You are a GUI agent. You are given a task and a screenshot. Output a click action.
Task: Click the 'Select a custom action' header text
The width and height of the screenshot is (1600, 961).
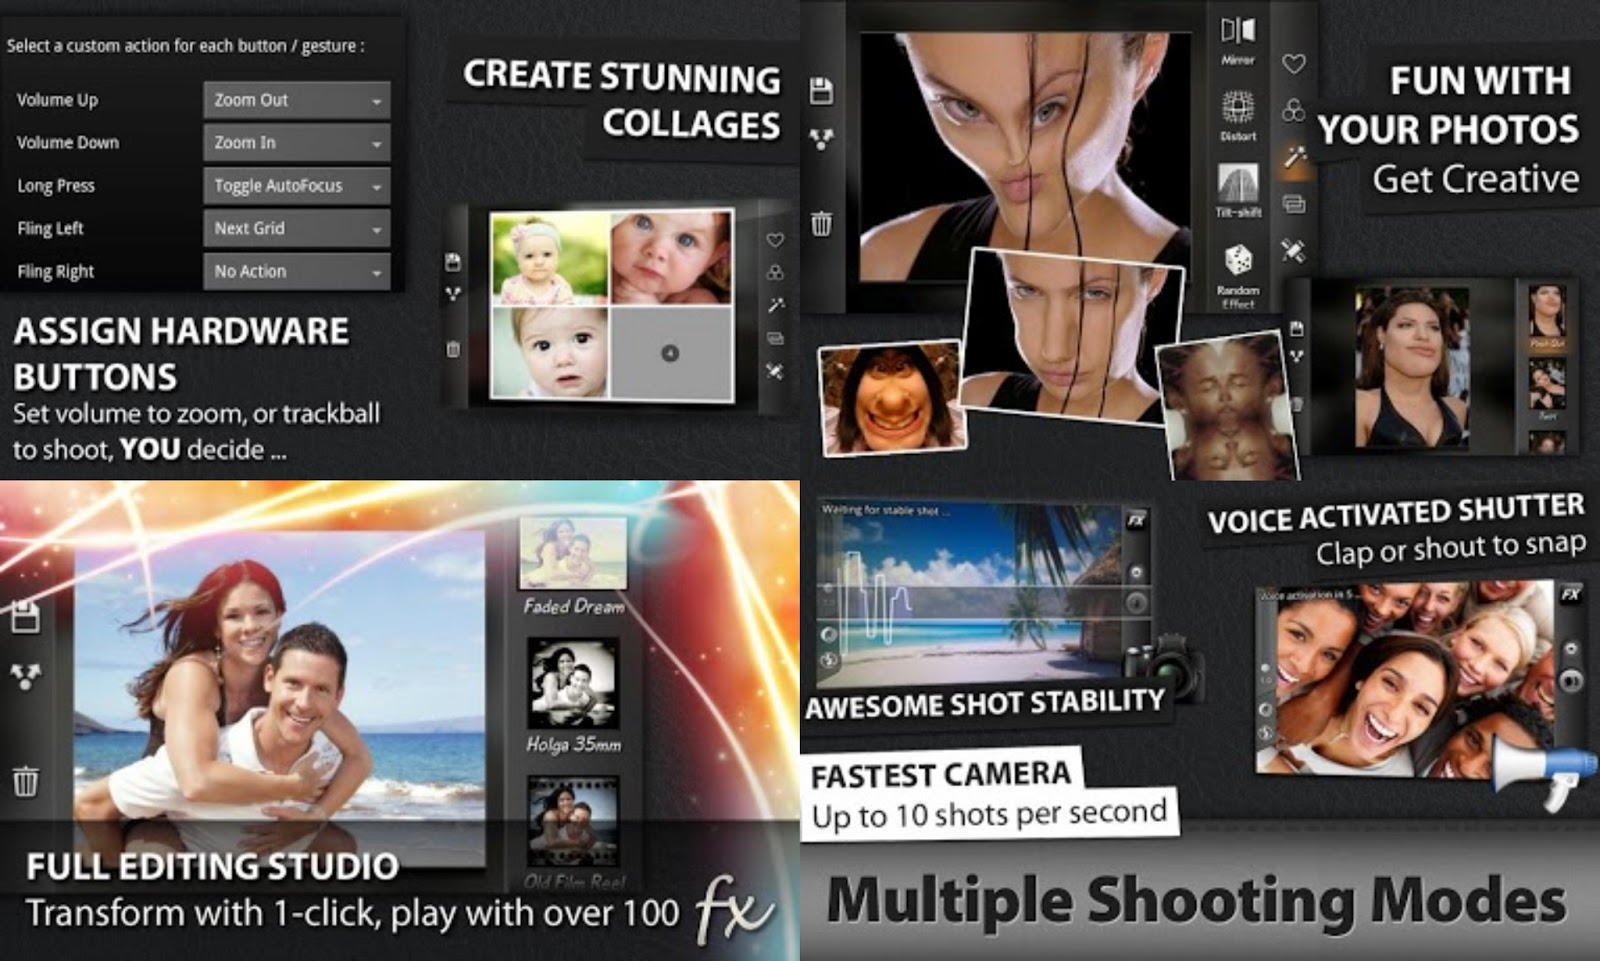tap(185, 46)
